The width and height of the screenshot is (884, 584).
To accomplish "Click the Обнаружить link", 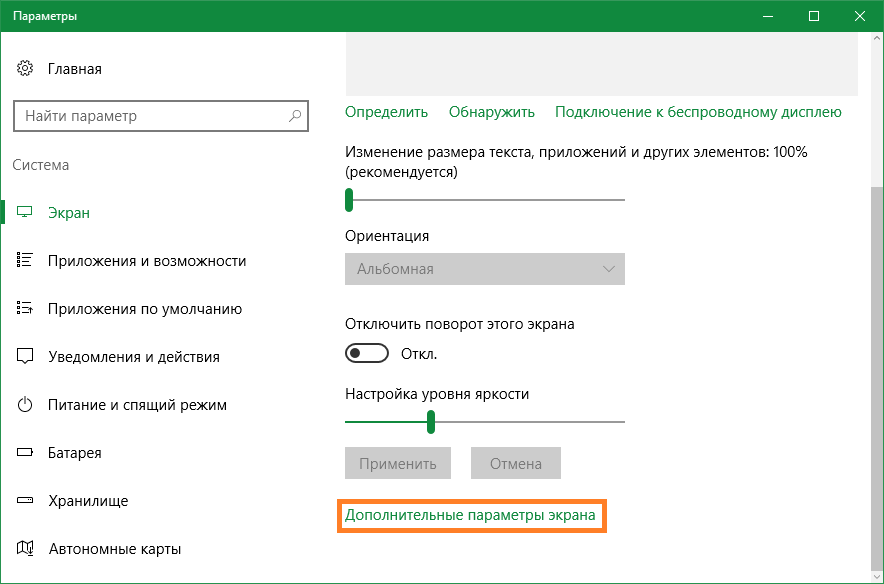I will coord(491,112).
